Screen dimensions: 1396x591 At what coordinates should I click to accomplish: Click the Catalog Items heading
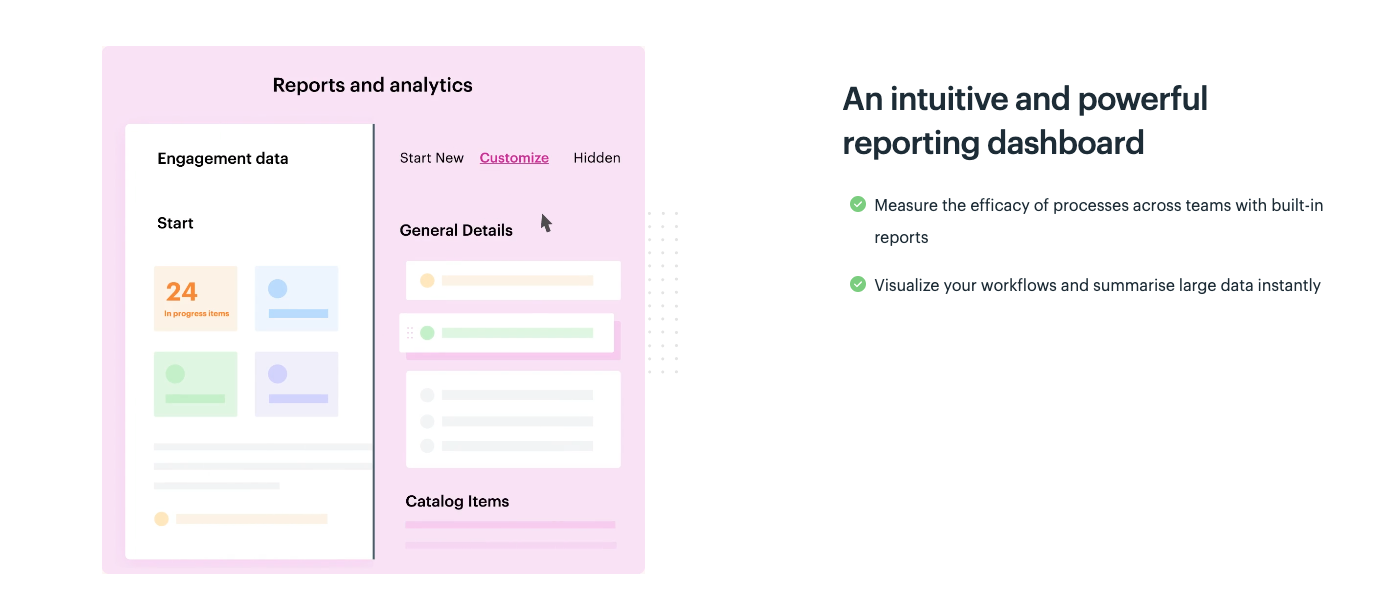click(x=457, y=501)
